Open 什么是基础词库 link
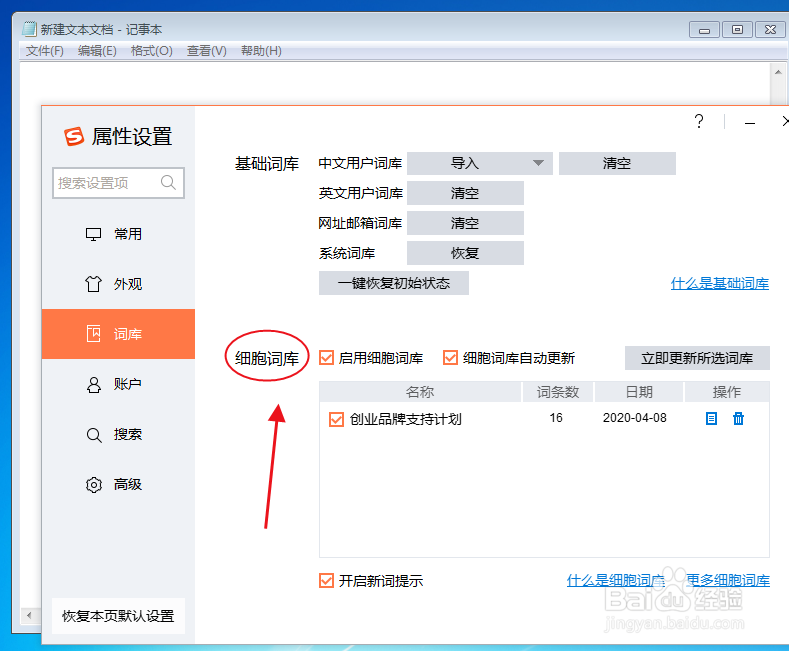 click(720, 283)
